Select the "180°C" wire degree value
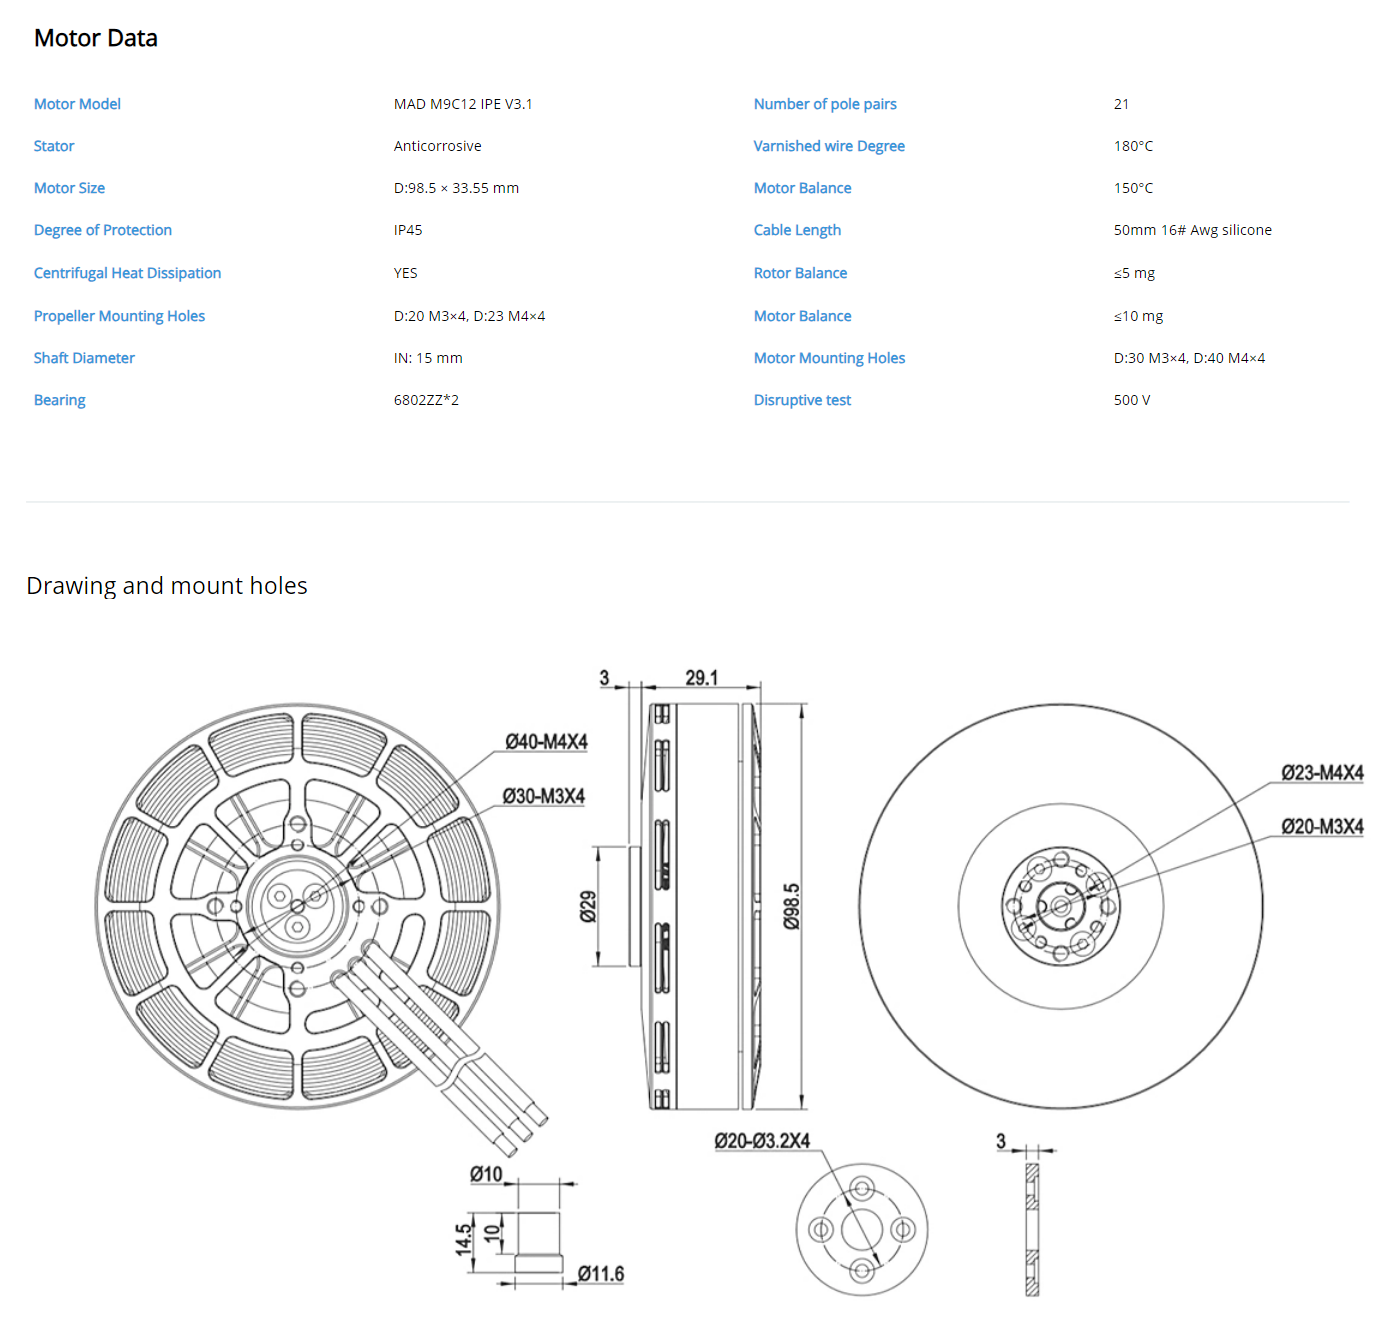 tap(1133, 146)
